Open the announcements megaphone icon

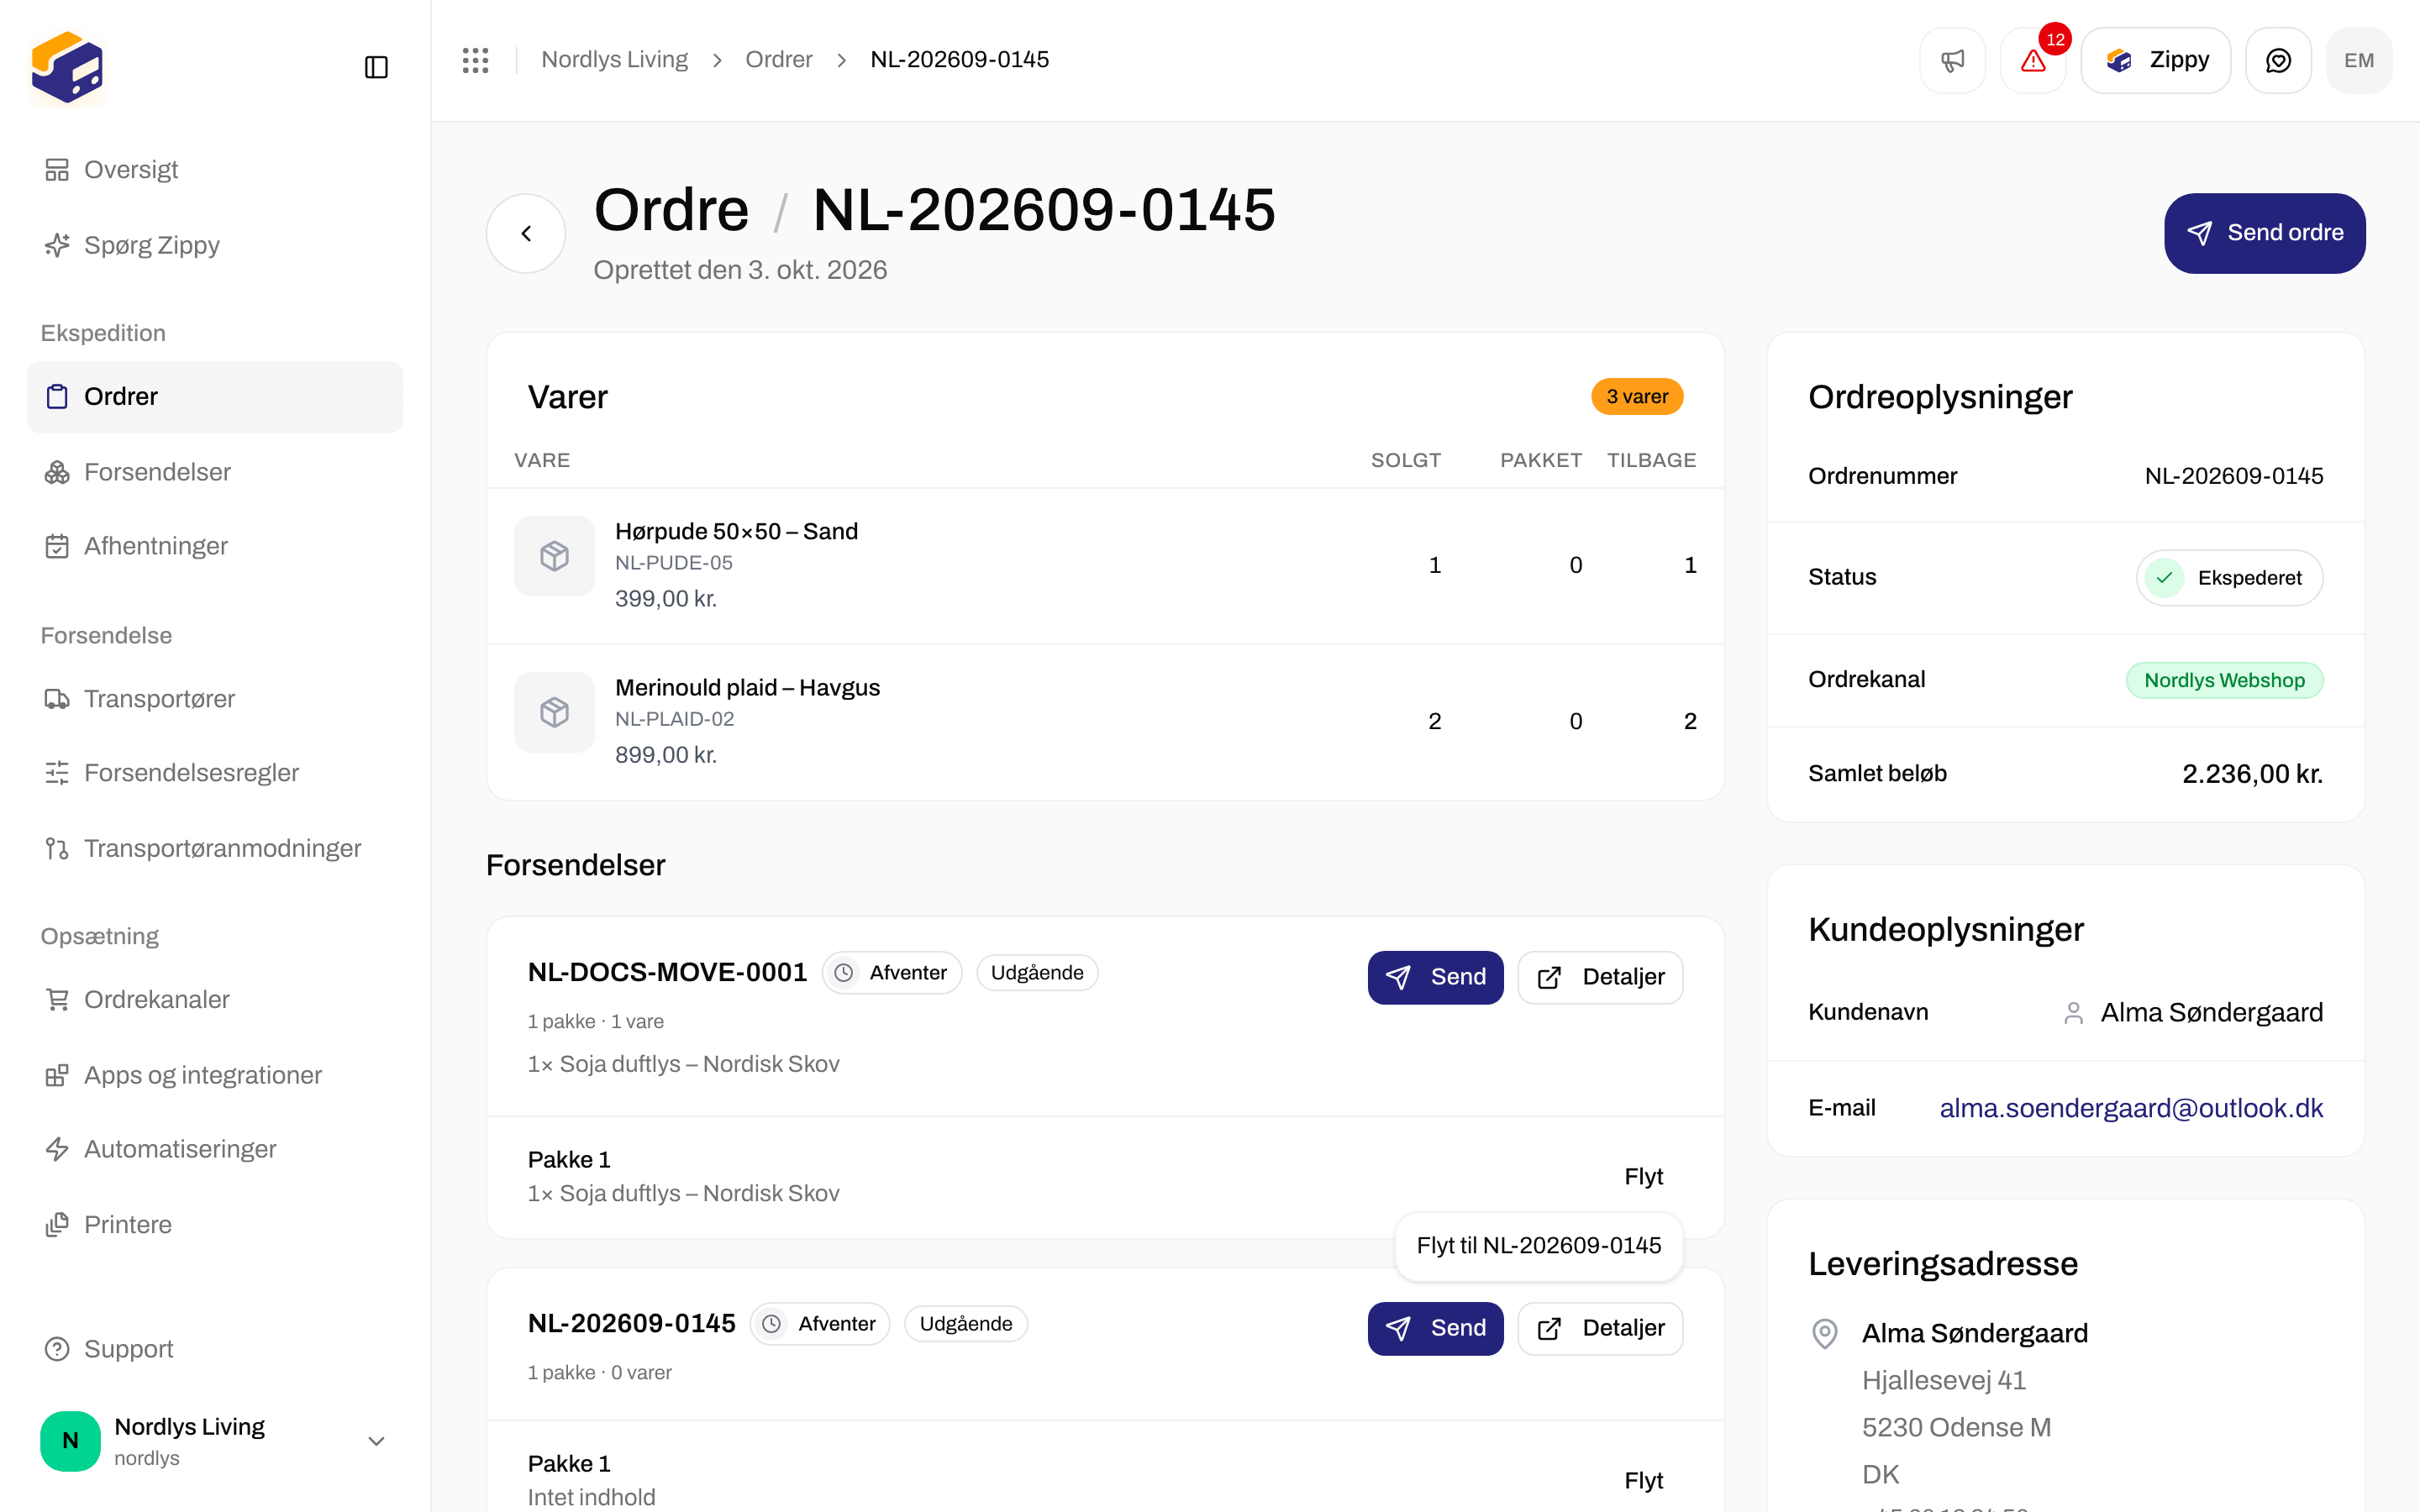click(x=1952, y=61)
